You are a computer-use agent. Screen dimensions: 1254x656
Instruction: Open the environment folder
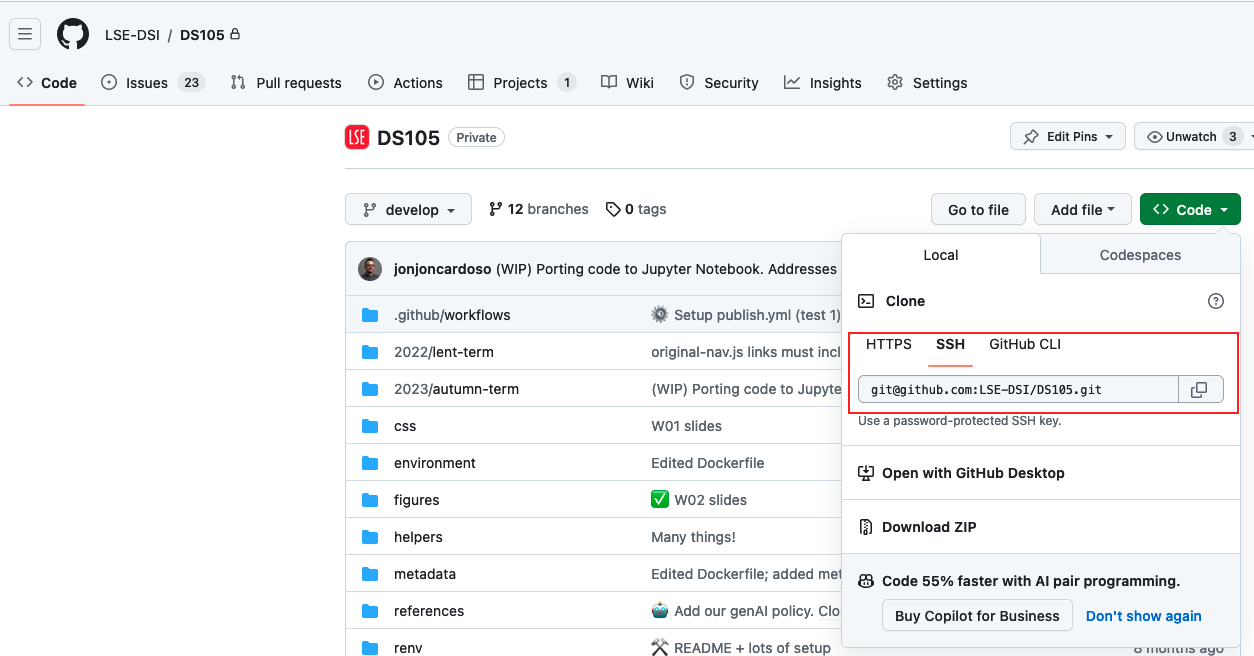[x=435, y=463]
